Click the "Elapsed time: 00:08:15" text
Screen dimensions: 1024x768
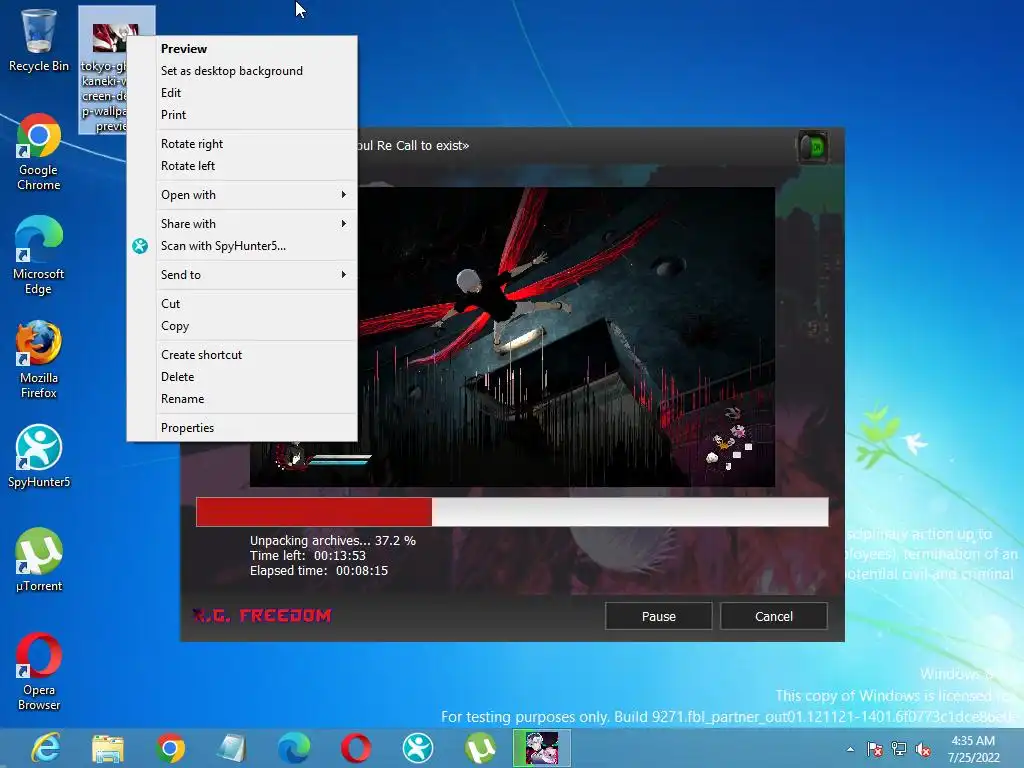[x=319, y=571]
